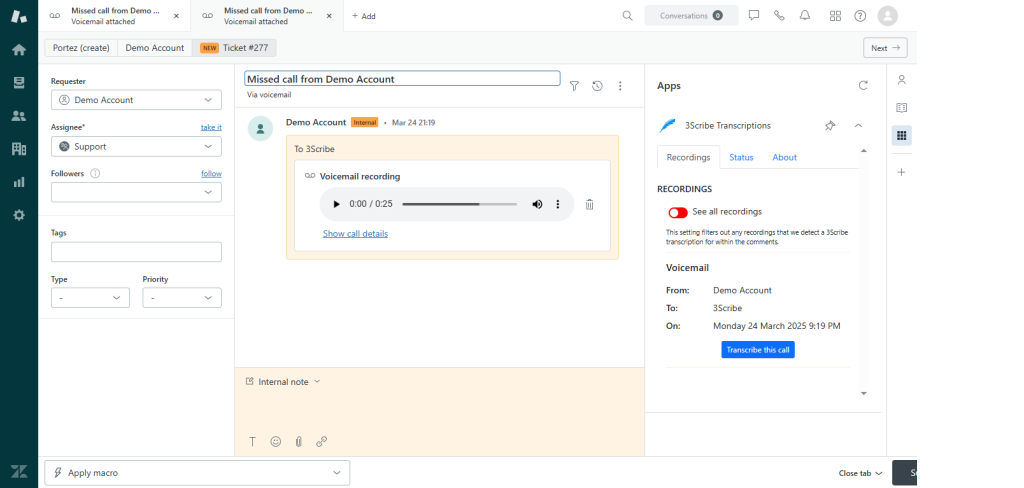The width and height of the screenshot is (1024, 488).
Task: Click the conversation filter icon
Action: (574, 86)
